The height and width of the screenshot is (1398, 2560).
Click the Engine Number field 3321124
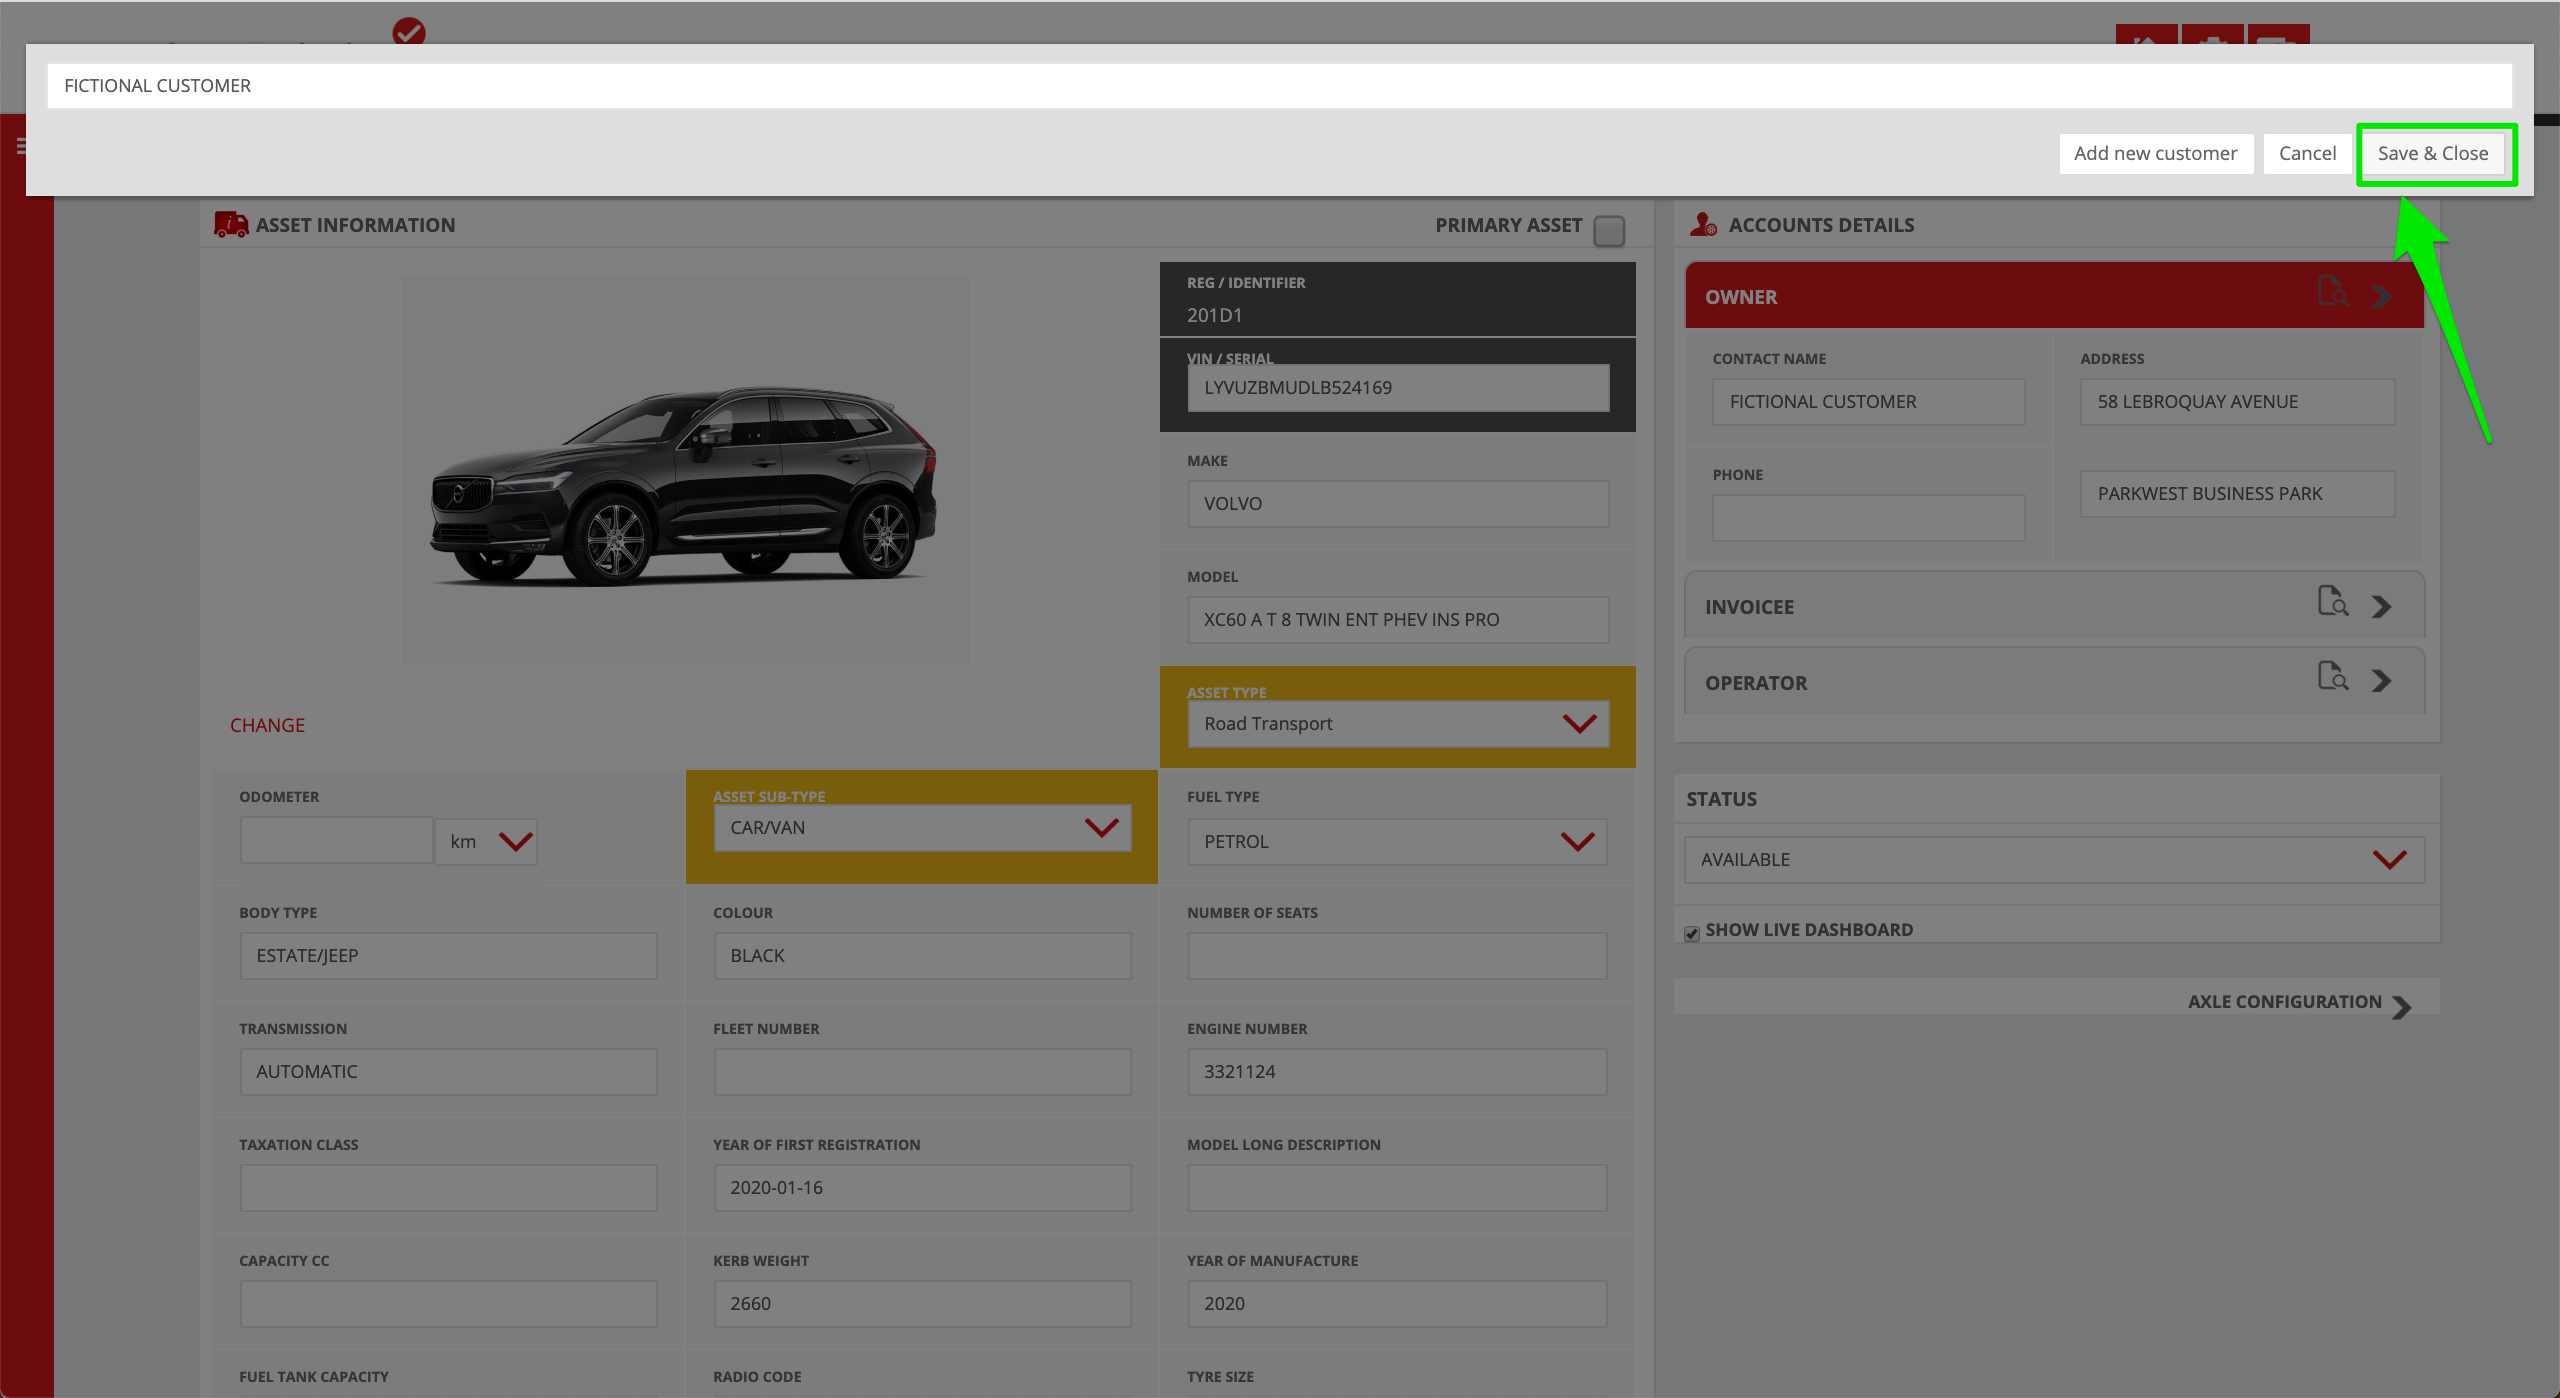[1397, 1072]
